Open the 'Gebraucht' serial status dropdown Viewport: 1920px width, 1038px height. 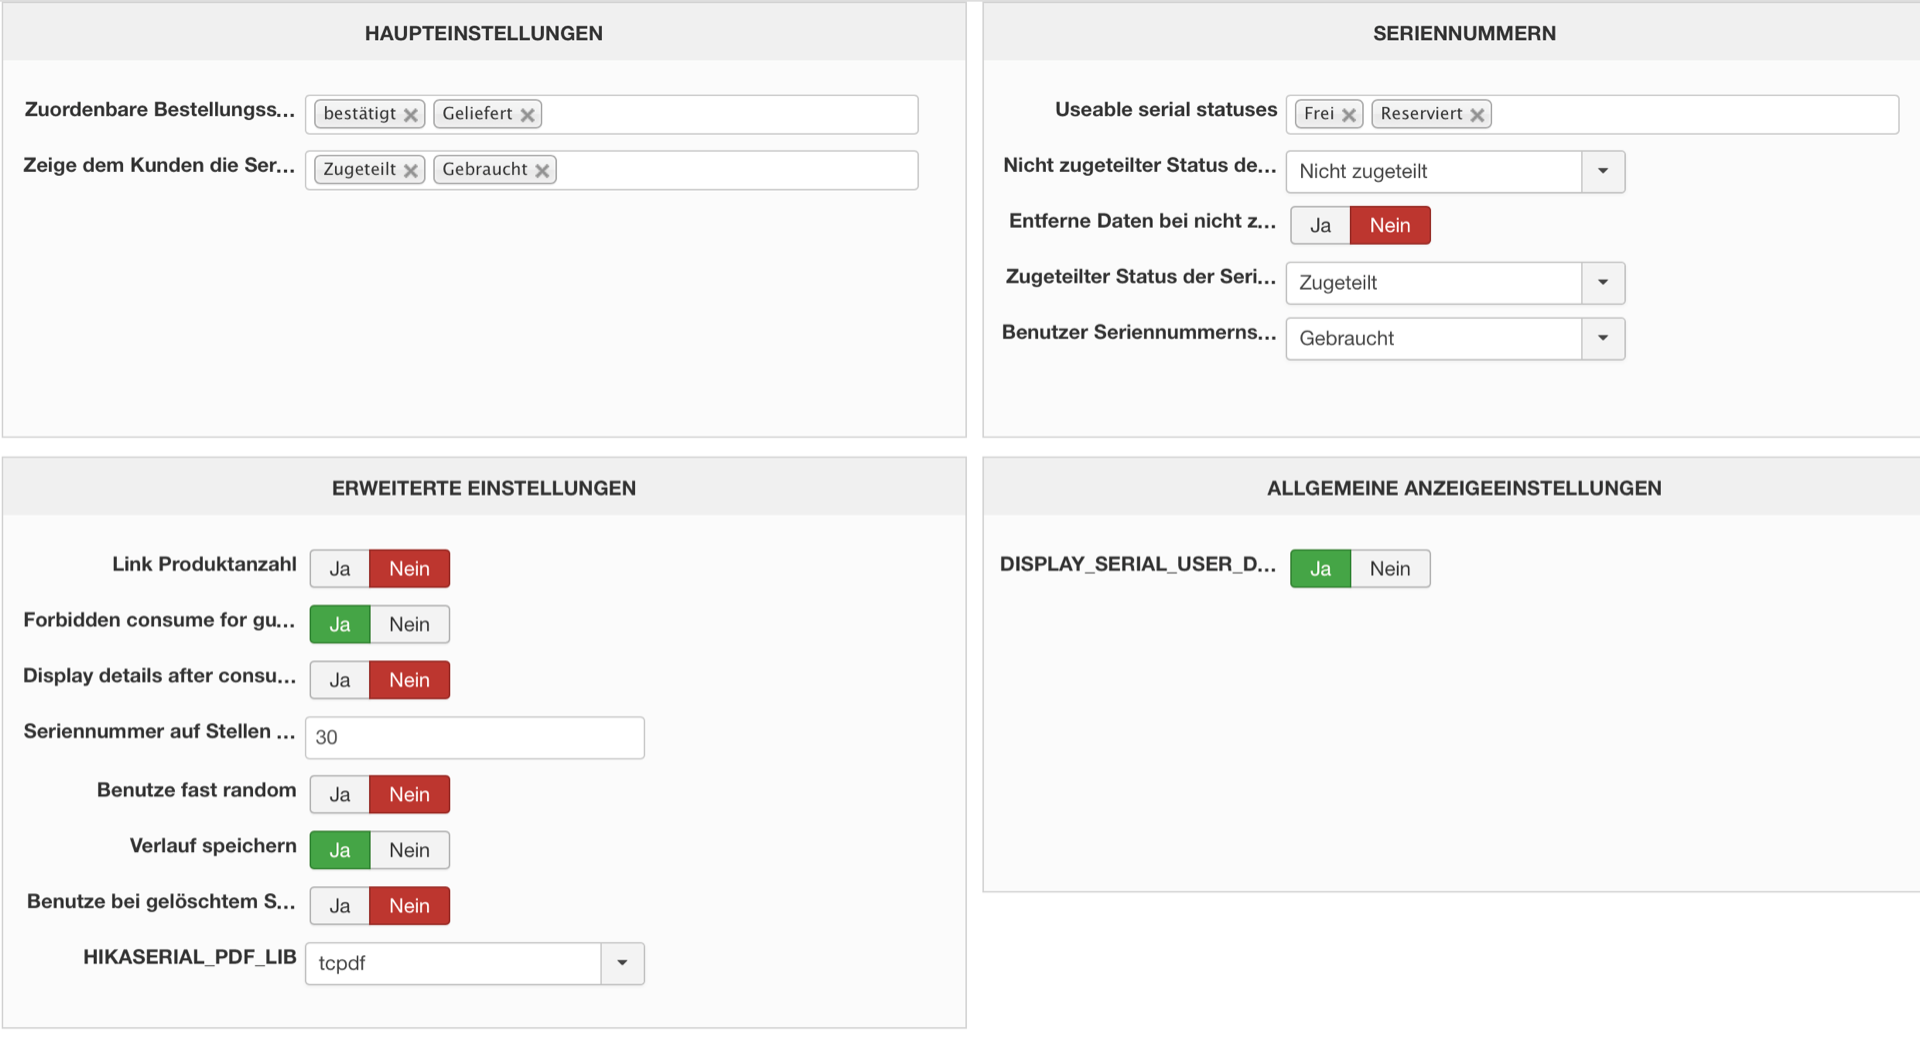[x=1603, y=339]
